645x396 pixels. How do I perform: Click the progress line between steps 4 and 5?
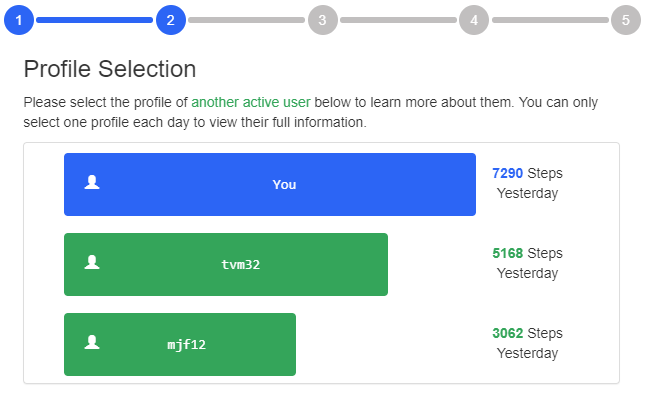click(x=550, y=20)
